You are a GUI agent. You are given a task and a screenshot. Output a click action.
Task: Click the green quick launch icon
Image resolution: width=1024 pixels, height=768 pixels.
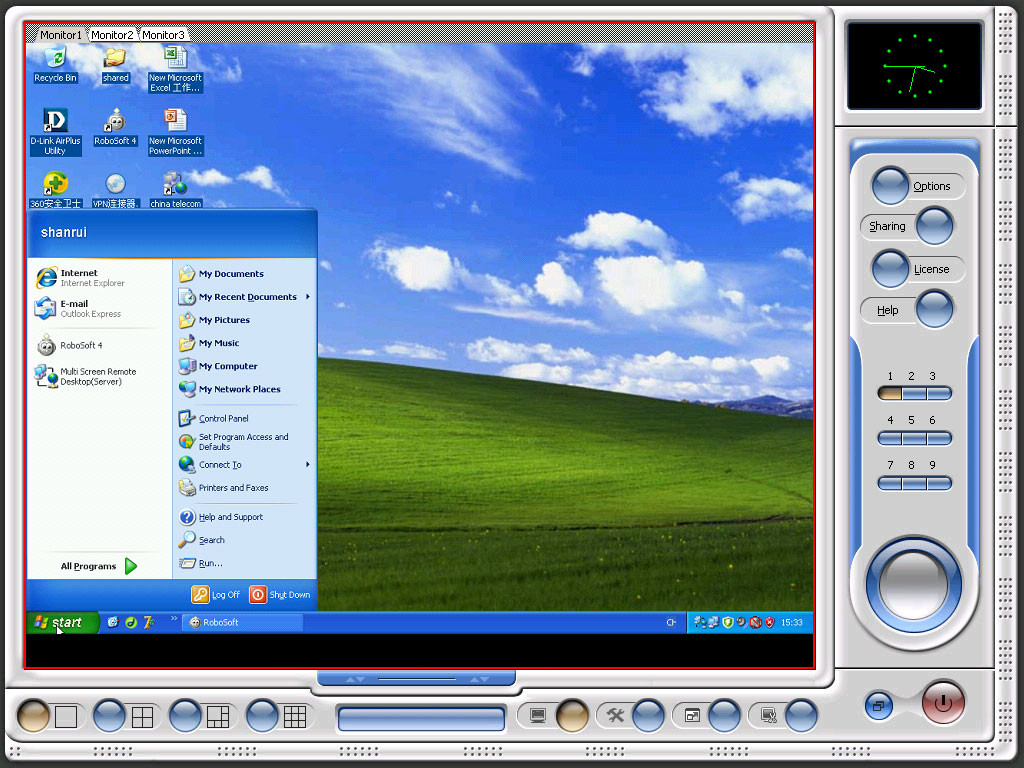tap(131, 622)
